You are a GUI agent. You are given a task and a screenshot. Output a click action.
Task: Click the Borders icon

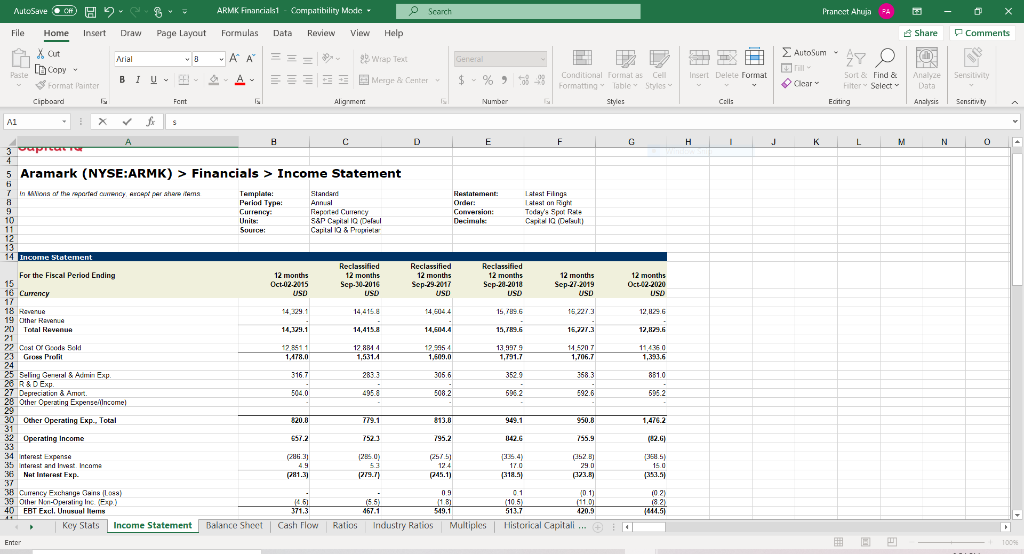pyautogui.click(x=184, y=80)
